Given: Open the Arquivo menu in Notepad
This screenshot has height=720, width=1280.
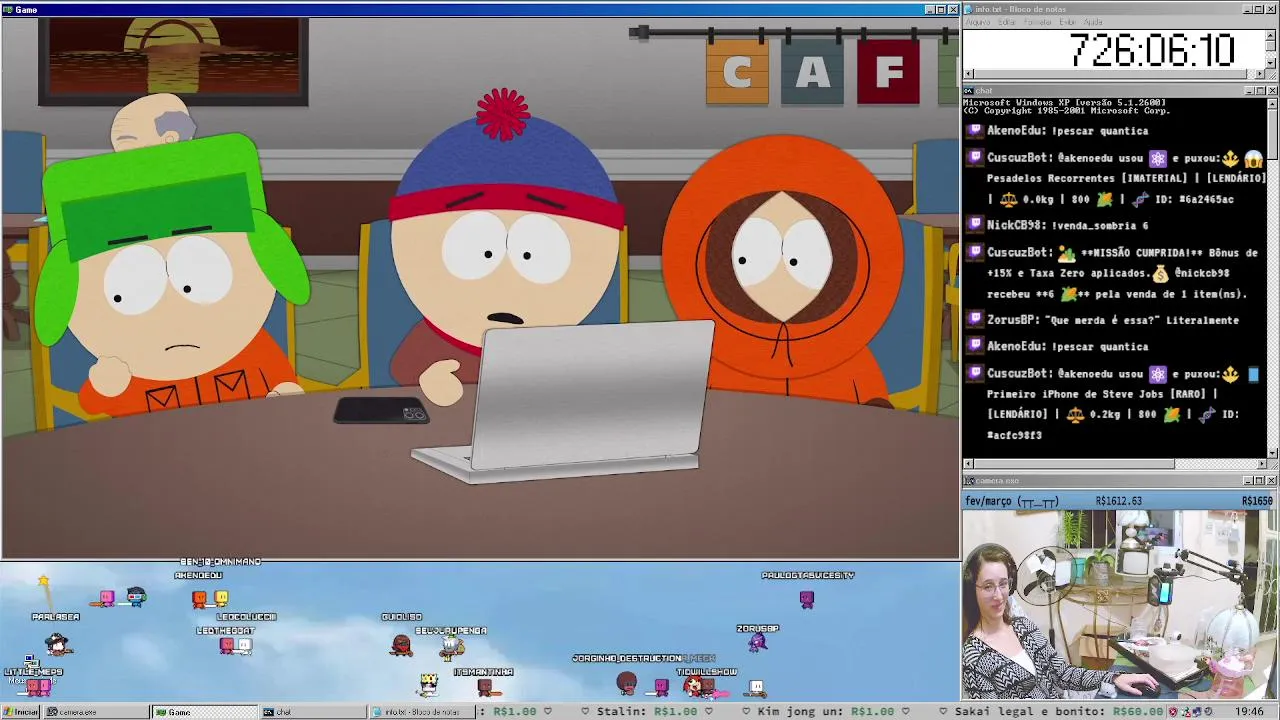Looking at the screenshot, I should (x=977, y=22).
